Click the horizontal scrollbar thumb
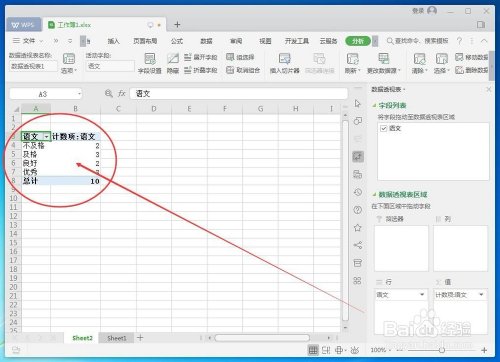The image size is (500, 362). click(x=262, y=338)
